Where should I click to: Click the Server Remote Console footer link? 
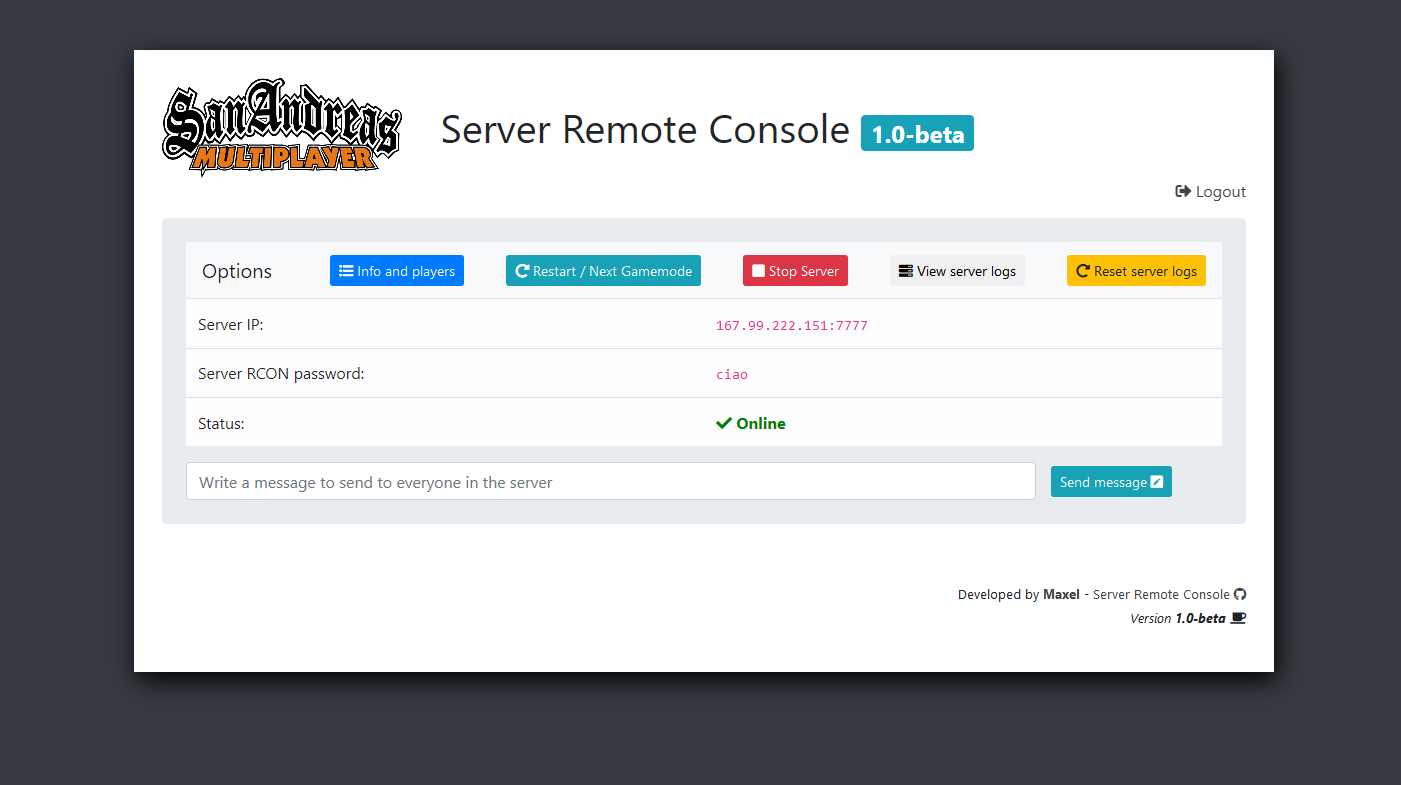click(x=1161, y=594)
